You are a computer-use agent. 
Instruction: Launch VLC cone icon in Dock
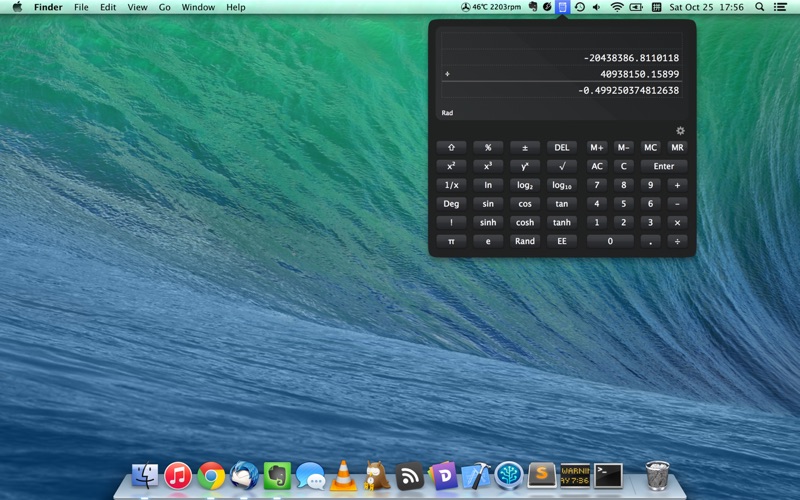click(343, 476)
